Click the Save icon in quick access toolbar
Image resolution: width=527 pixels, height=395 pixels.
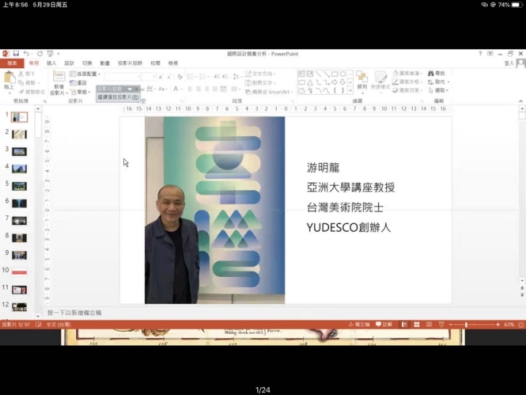[x=16, y=54]
